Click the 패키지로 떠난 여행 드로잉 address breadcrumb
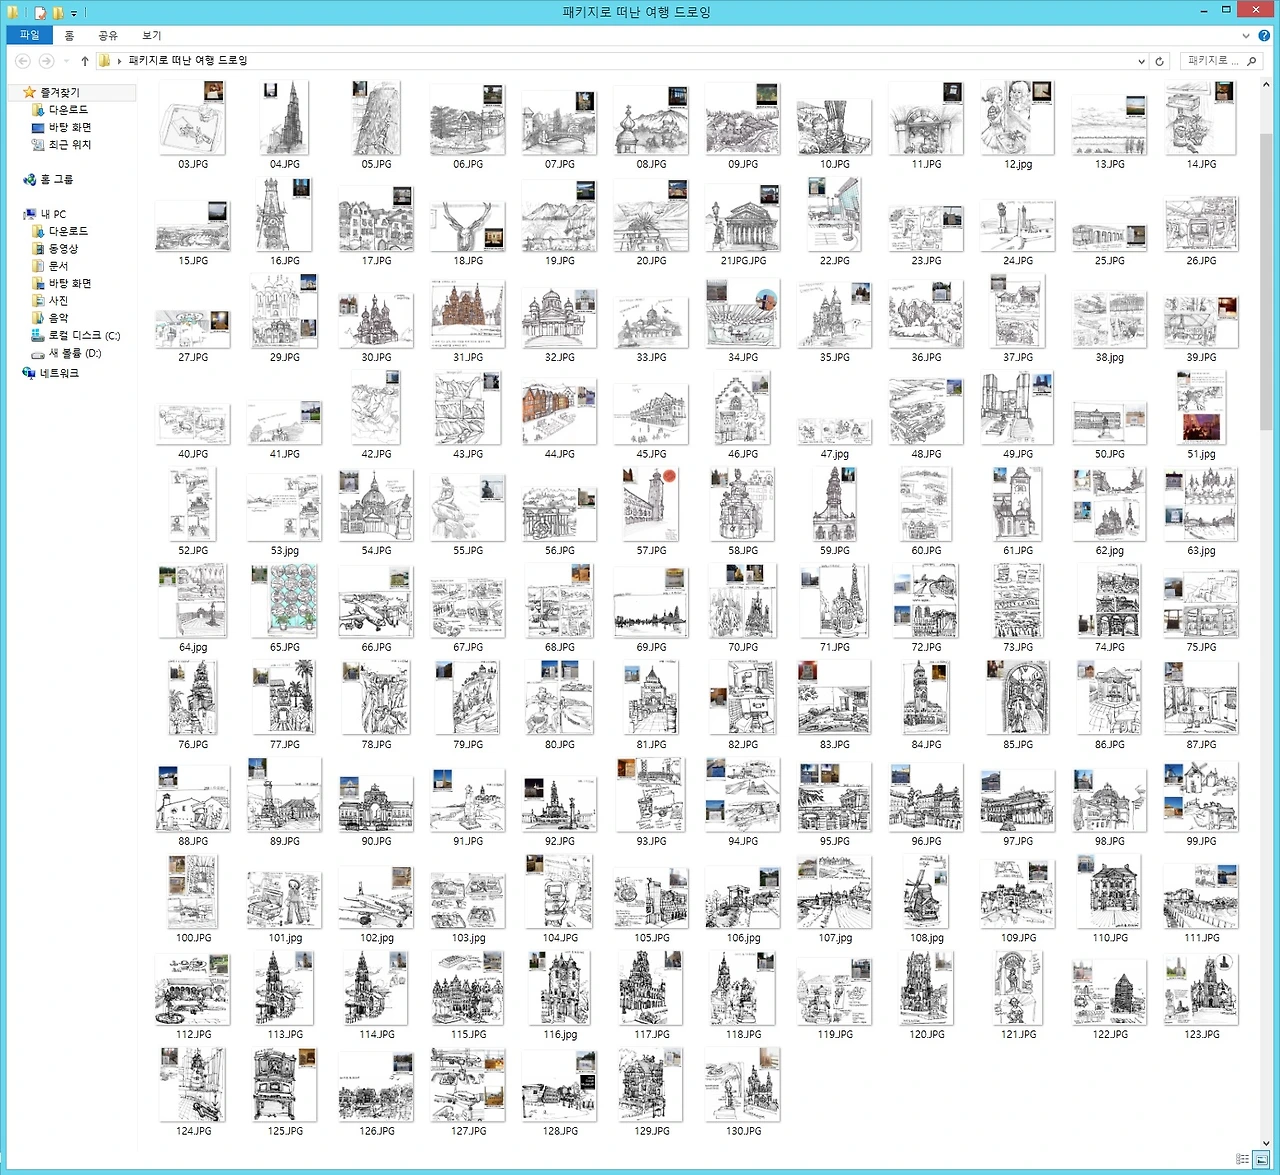The height and width of the screenshot is (1175, 1280). pos(188,61)
